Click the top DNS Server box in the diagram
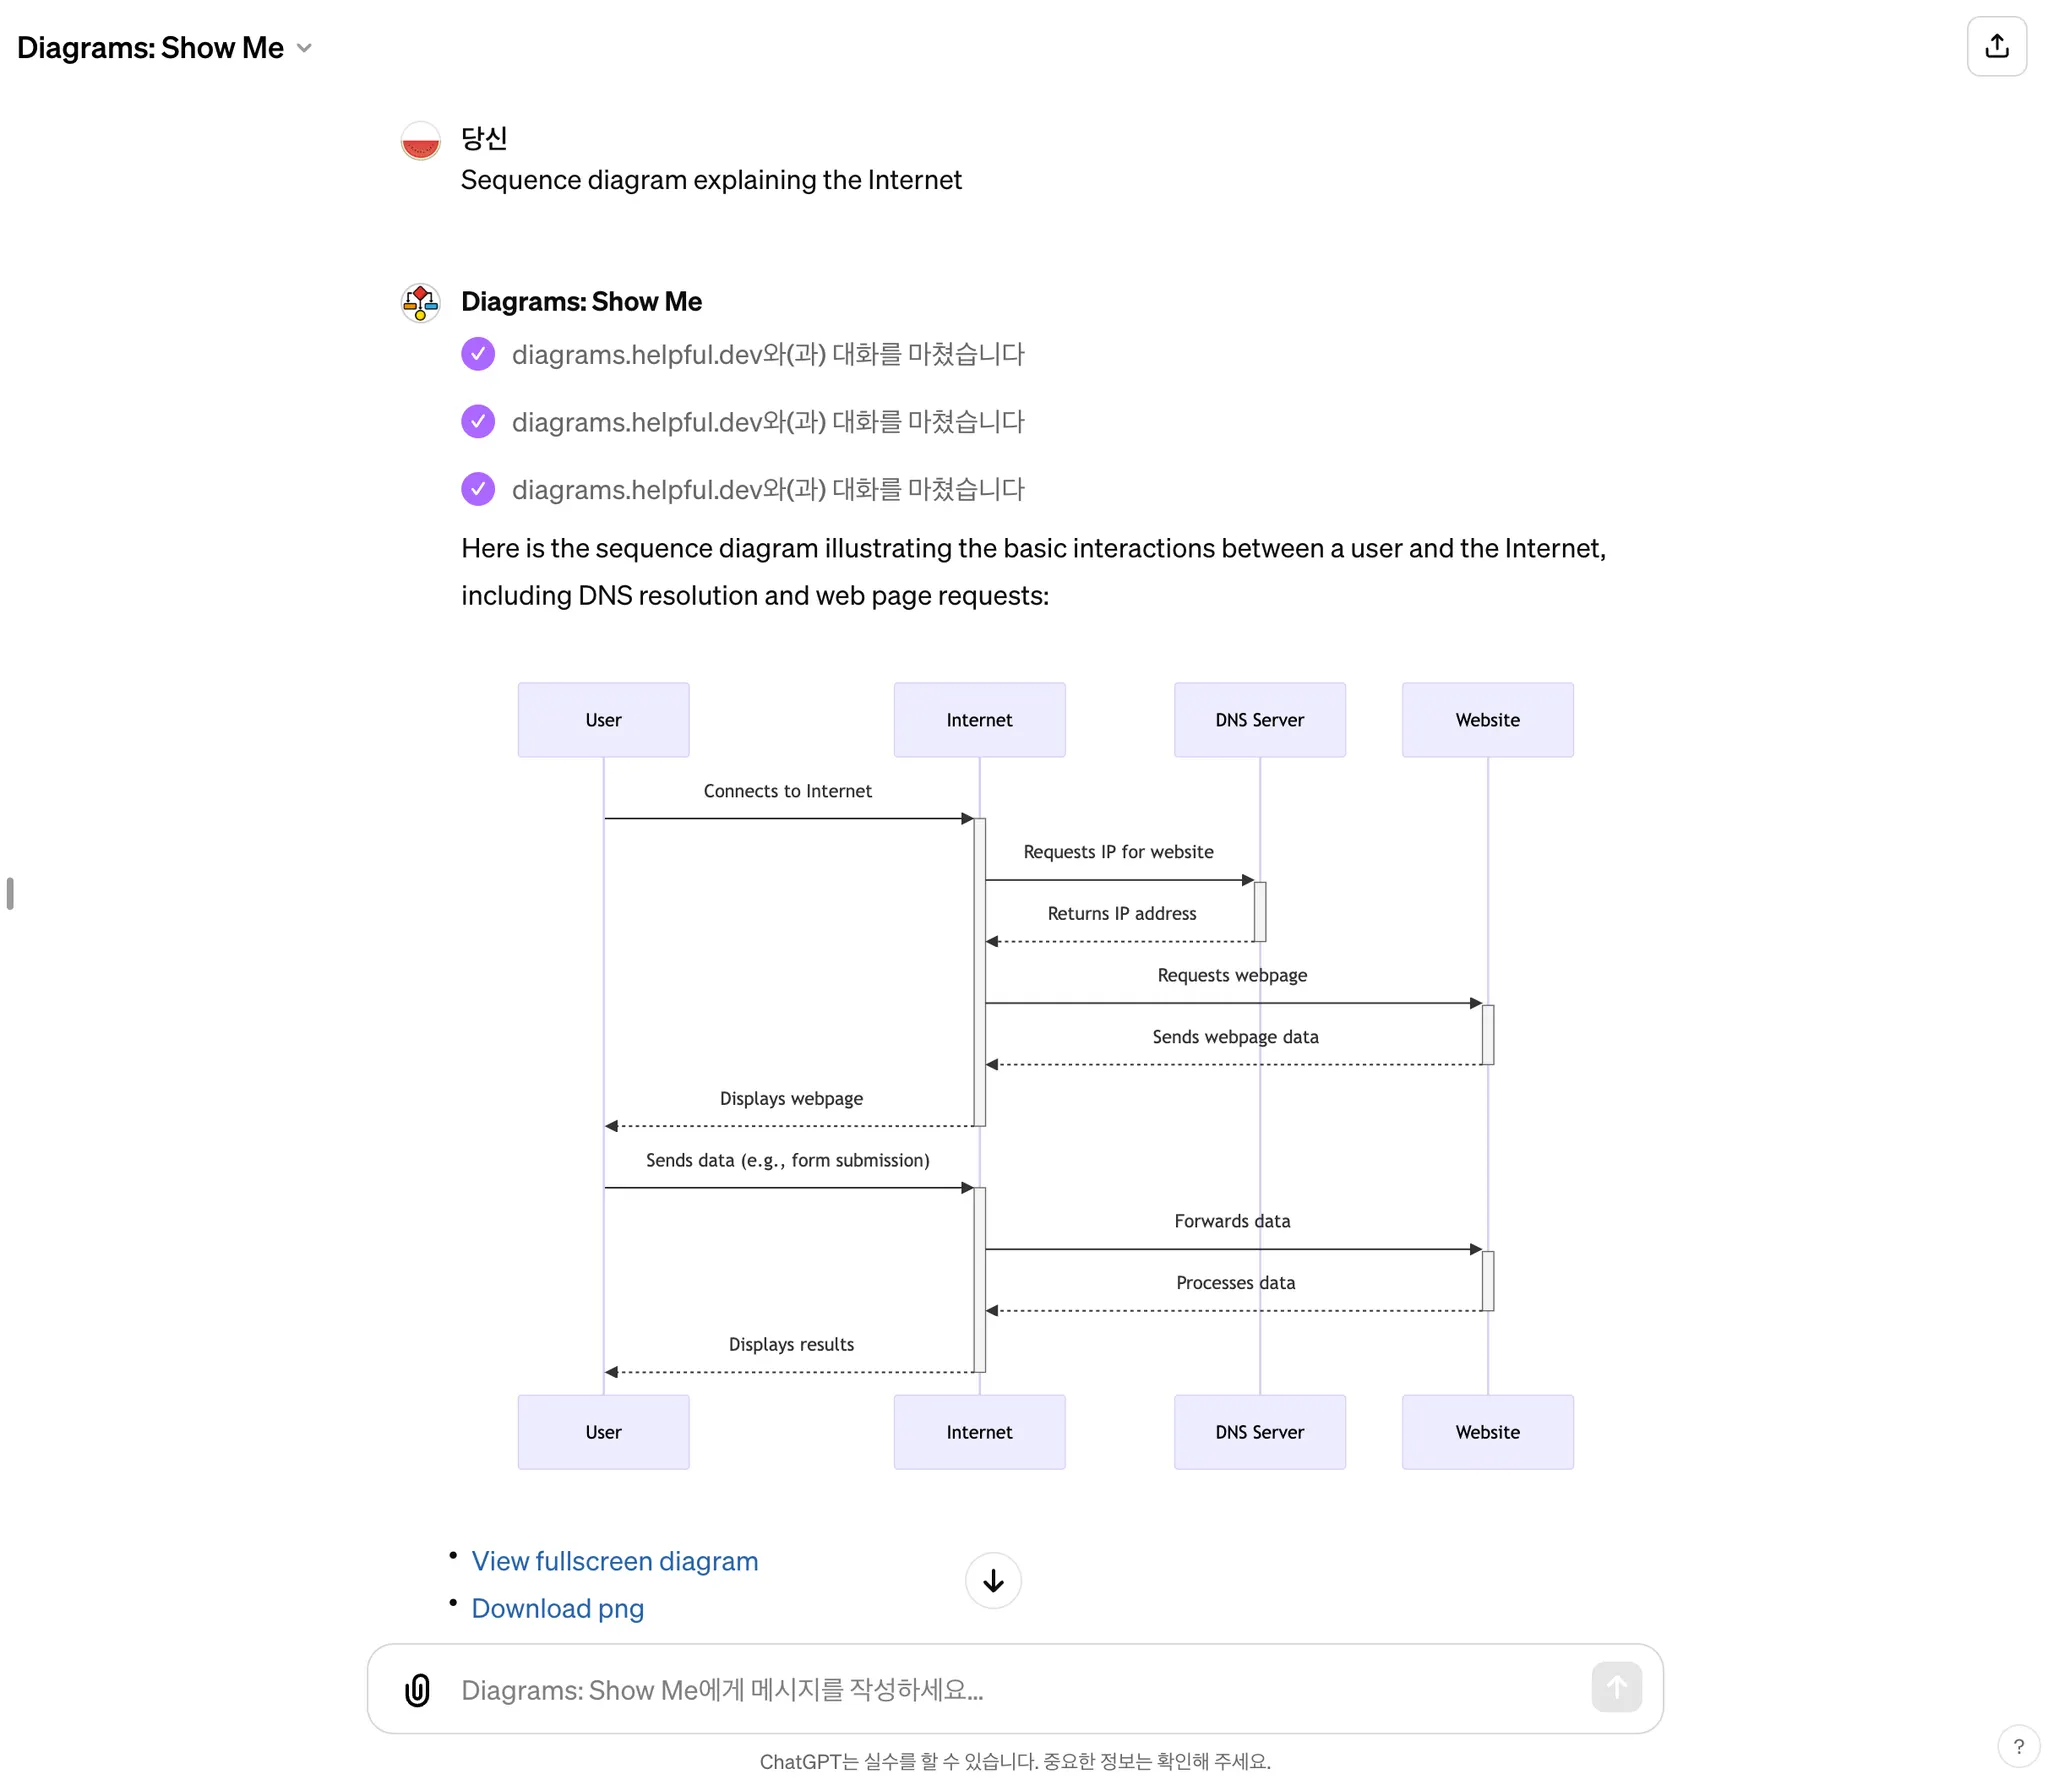2048x1784 pixels. pos(1259,720)
